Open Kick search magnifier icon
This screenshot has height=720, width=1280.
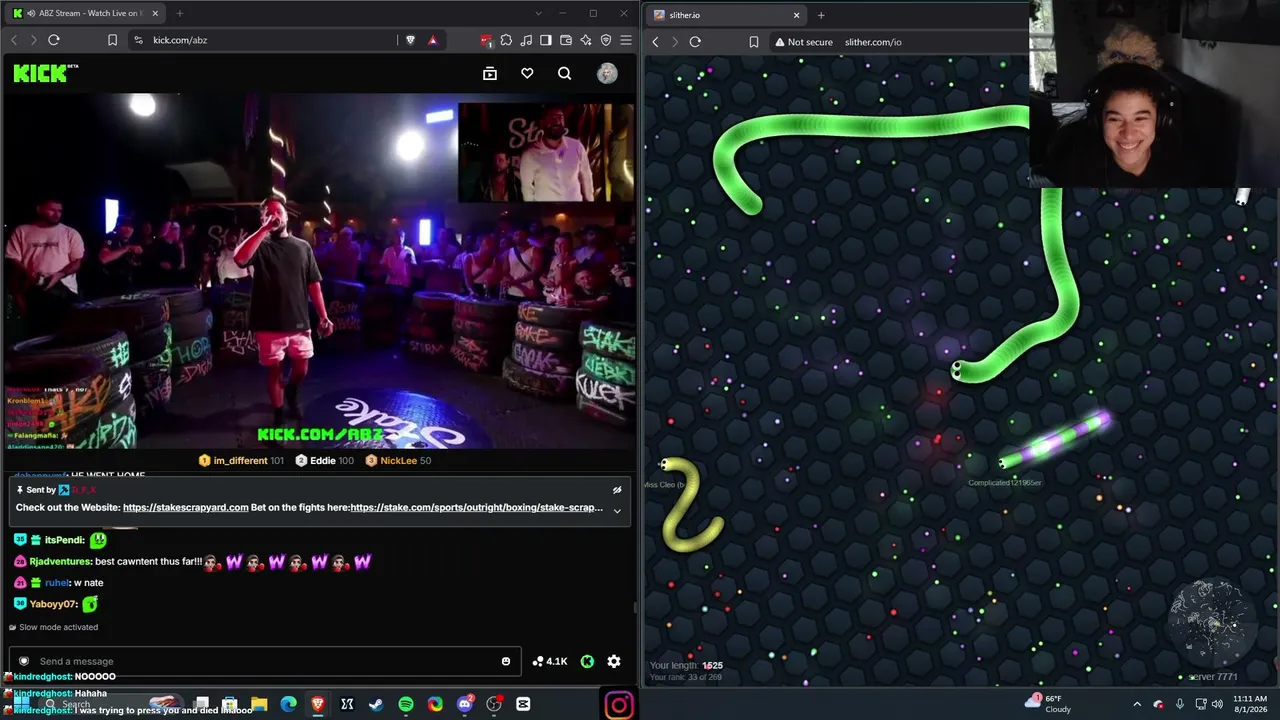coord(565,73)
